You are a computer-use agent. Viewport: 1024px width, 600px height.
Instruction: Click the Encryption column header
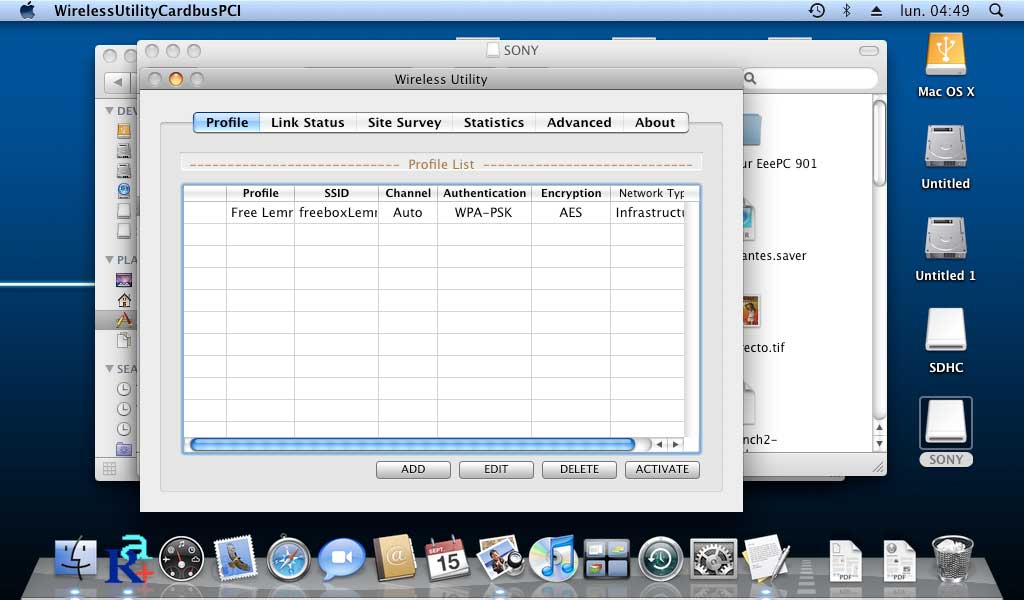571,193
